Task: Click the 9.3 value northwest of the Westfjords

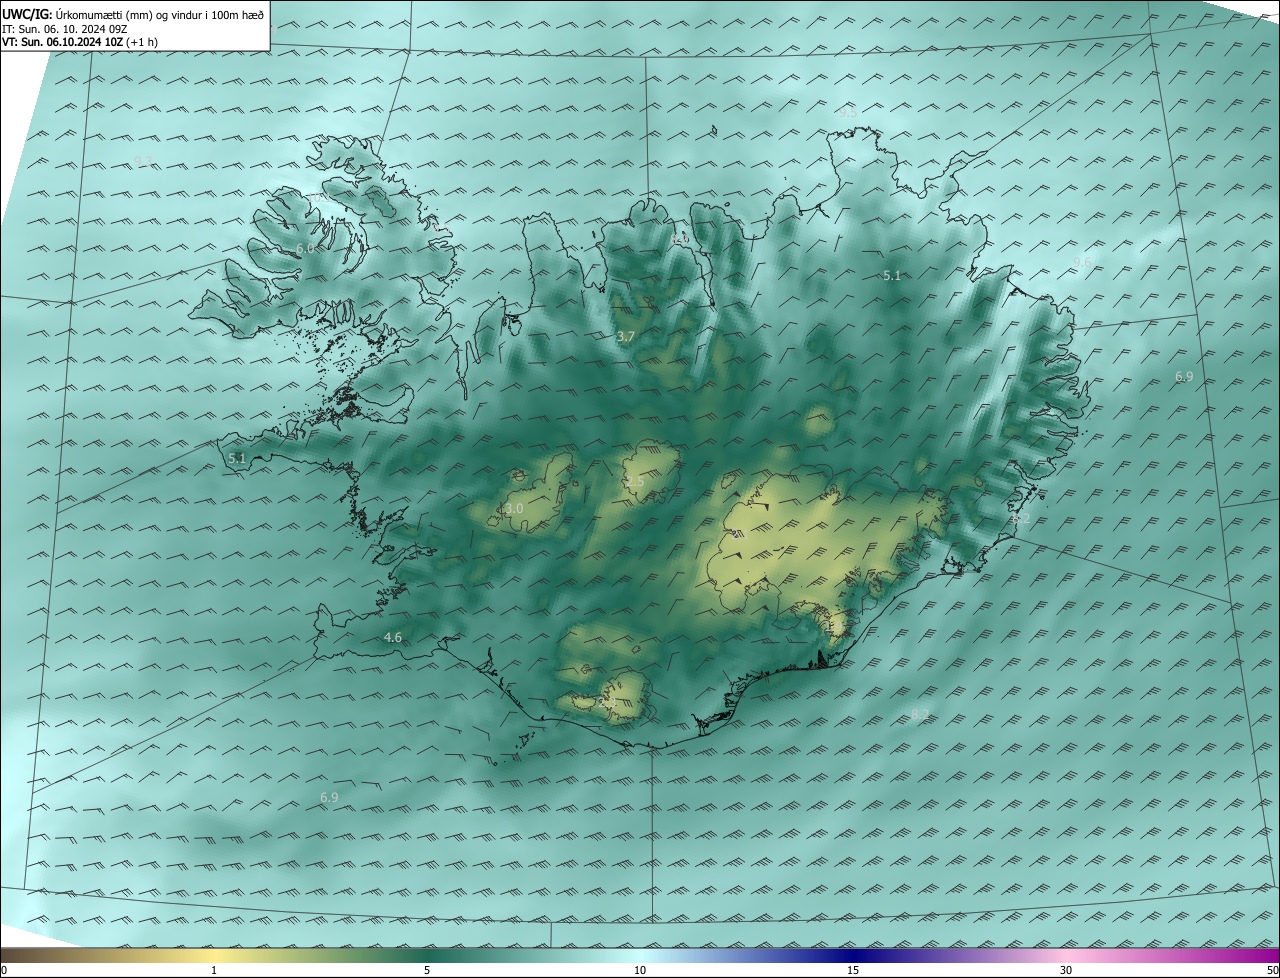Action: coord(144,161)
